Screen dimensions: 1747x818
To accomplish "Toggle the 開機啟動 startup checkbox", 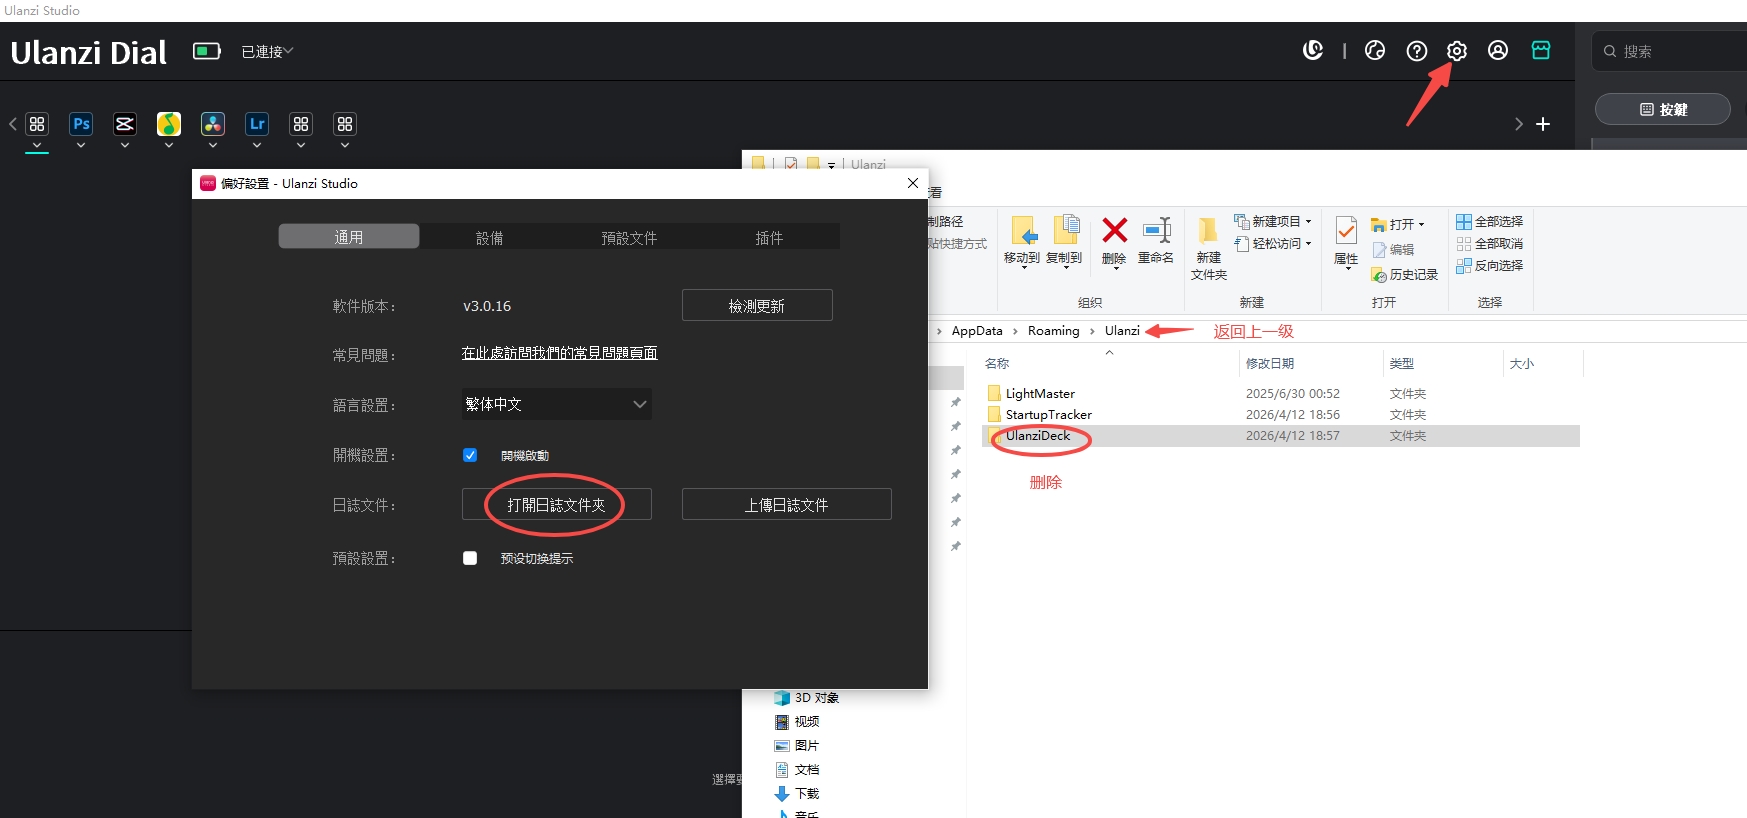I will 470,455.
